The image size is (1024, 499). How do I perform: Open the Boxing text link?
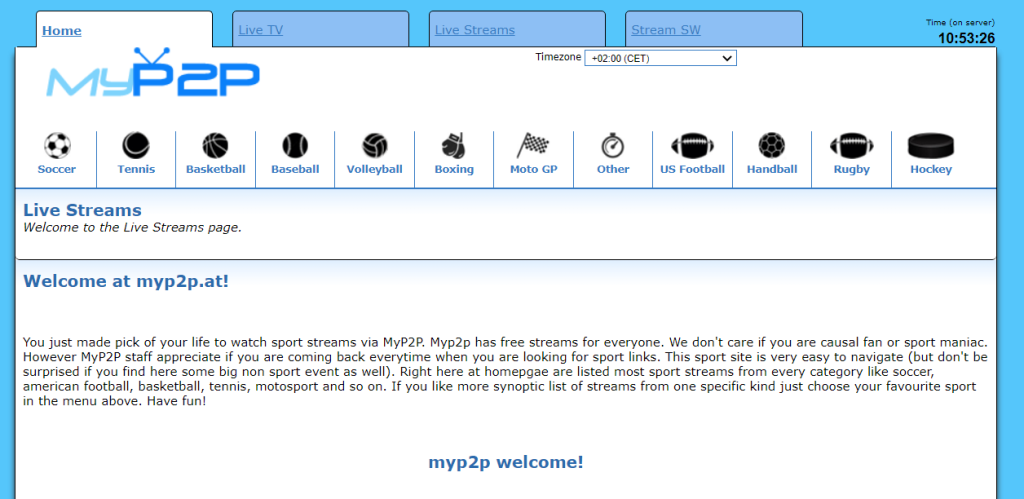click(x=454, y=169)
